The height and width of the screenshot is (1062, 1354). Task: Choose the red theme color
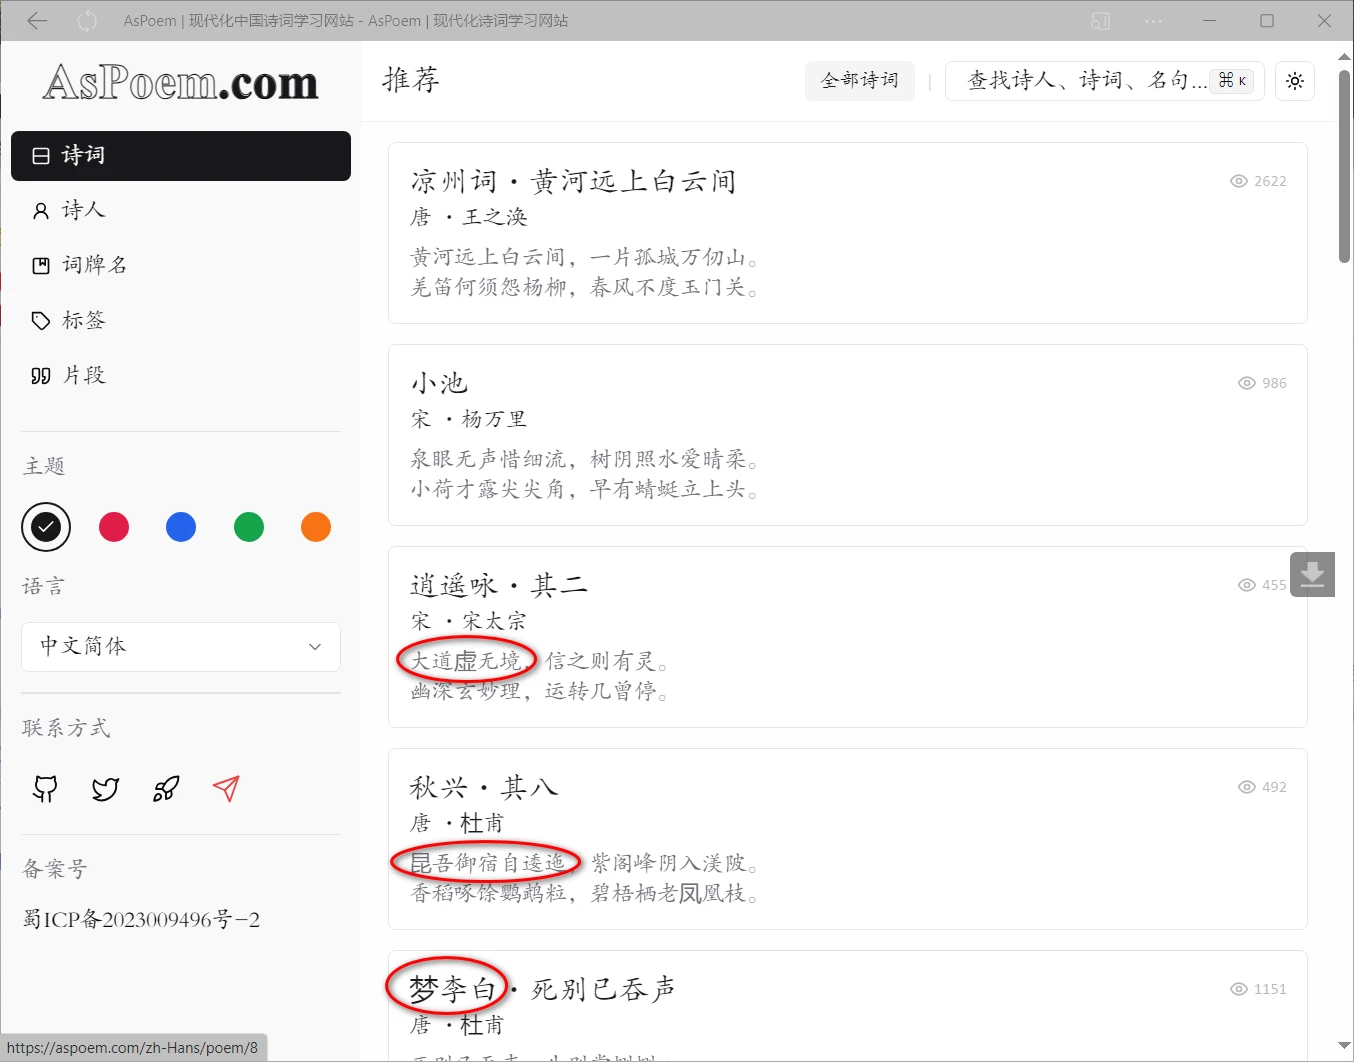coord(114,527)
